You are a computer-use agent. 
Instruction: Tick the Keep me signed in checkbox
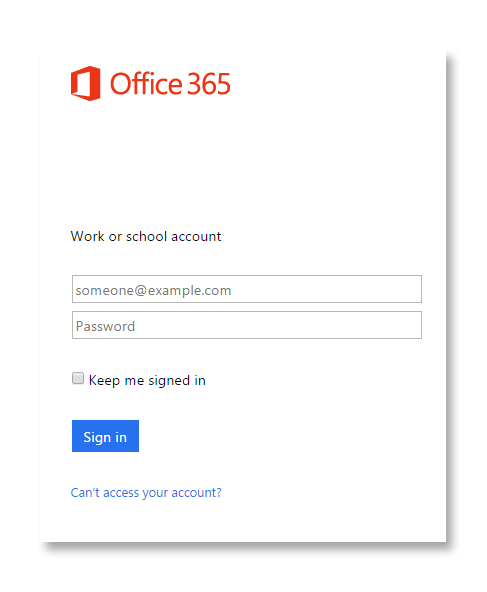point(78,378)
